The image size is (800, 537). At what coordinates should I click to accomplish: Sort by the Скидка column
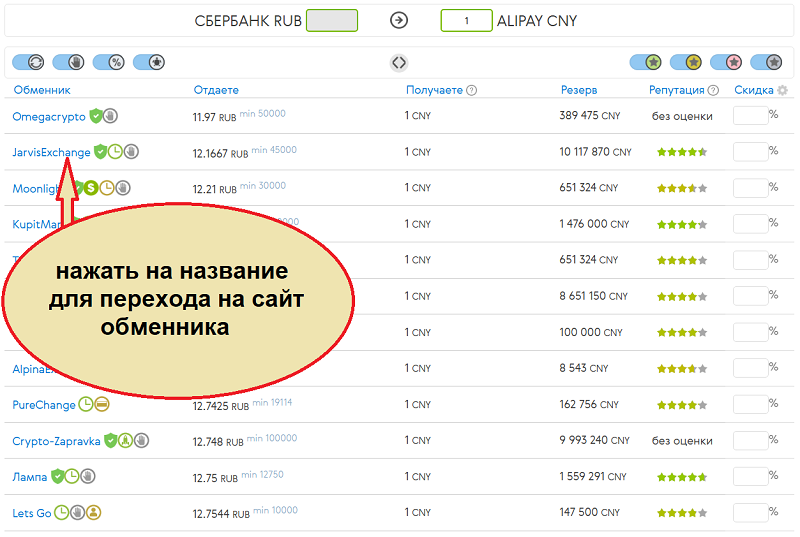click(x=754, y=90)
